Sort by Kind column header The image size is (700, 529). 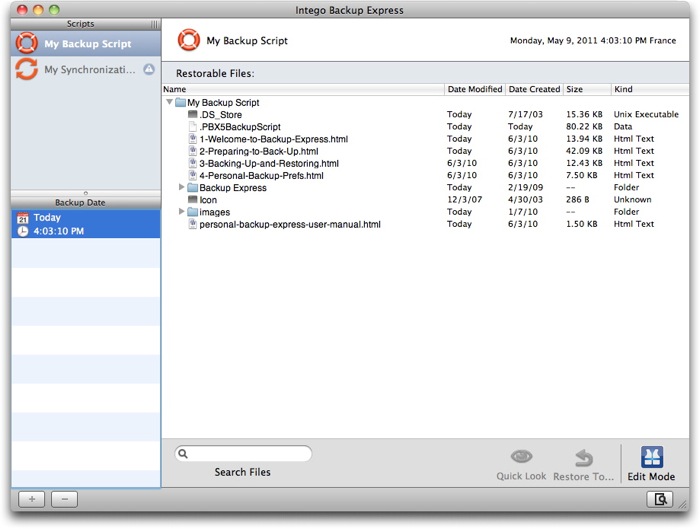(x=650, y=89)
